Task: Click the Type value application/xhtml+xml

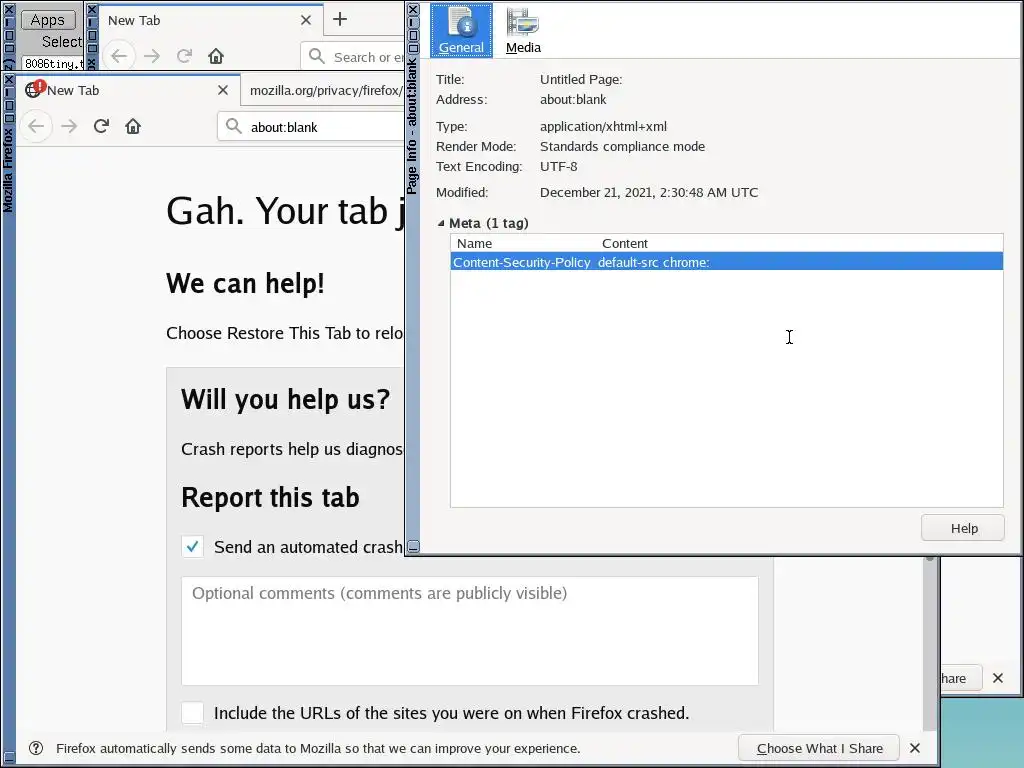Action: coord(603,126)
